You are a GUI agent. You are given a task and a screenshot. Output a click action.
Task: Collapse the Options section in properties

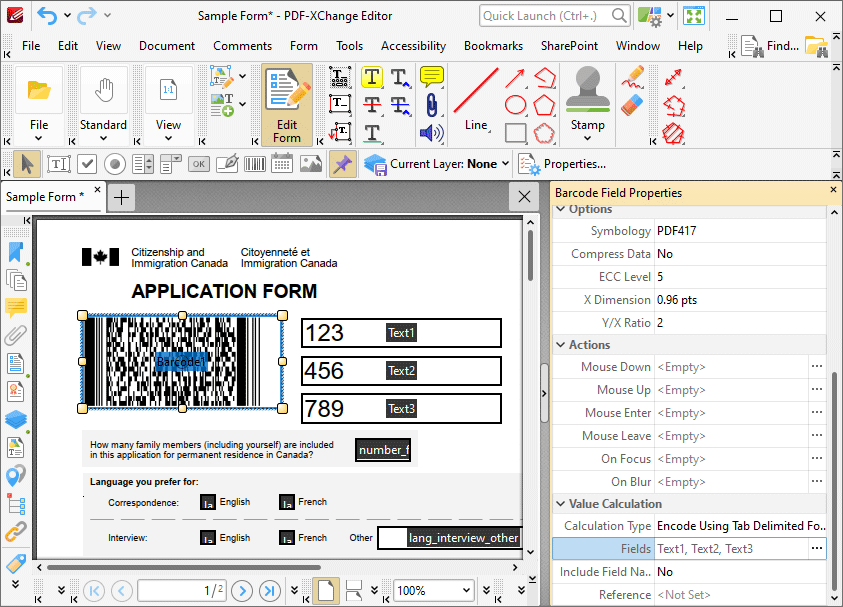click(561, 209)
